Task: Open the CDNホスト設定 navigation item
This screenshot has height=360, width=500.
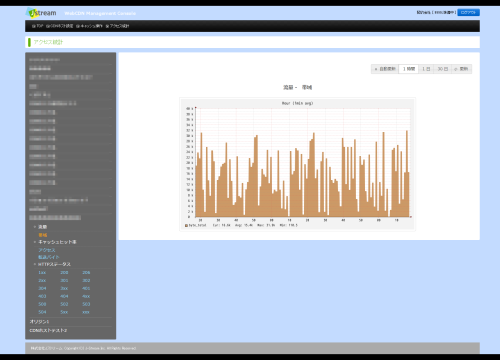Action: (x=60, y=26)
